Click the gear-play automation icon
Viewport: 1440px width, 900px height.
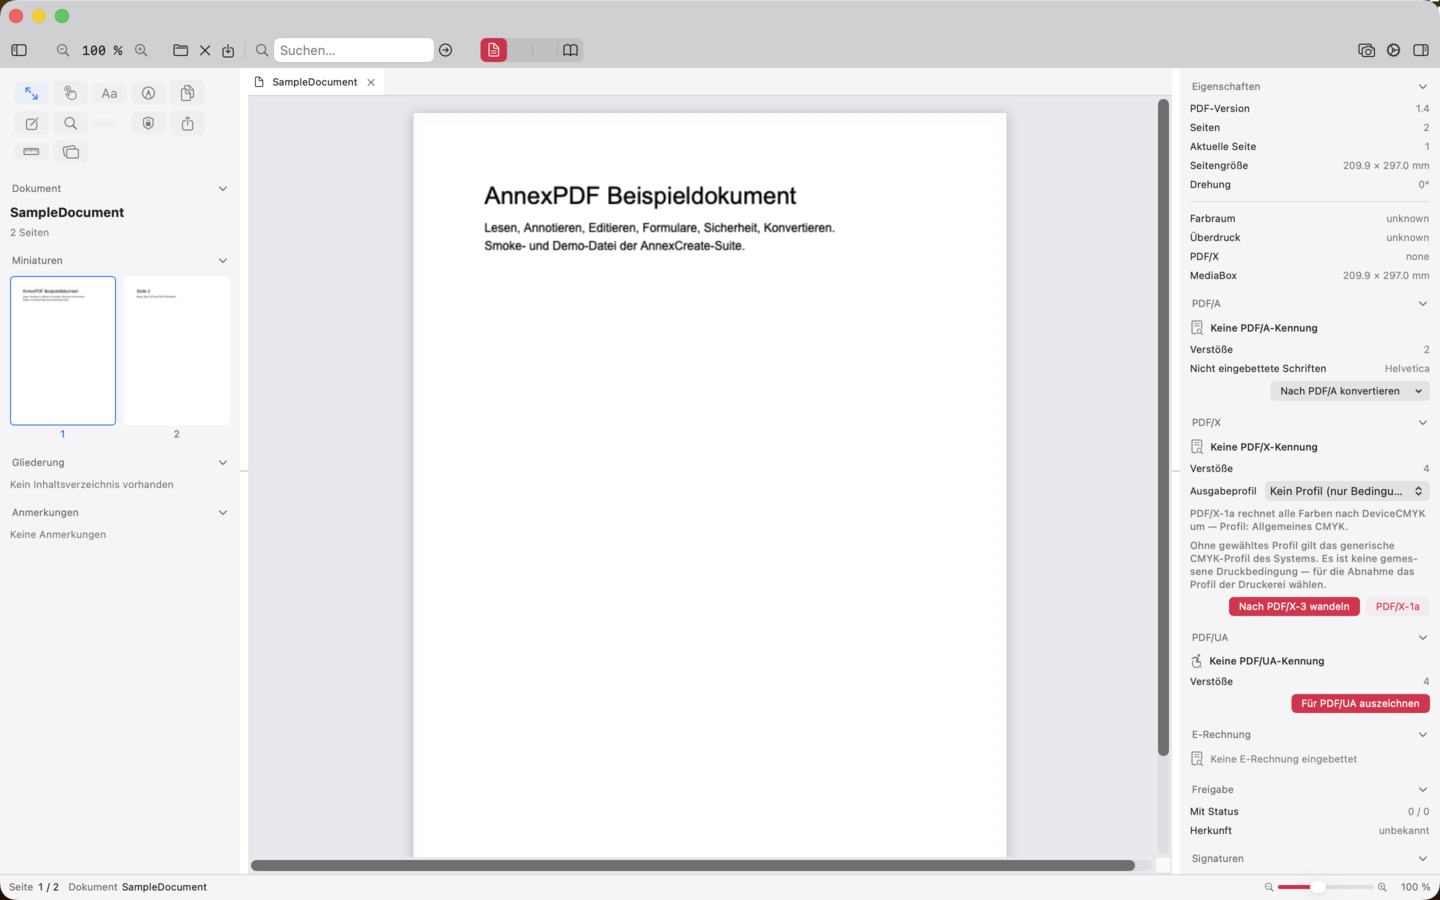click(x=1394, y=50)
